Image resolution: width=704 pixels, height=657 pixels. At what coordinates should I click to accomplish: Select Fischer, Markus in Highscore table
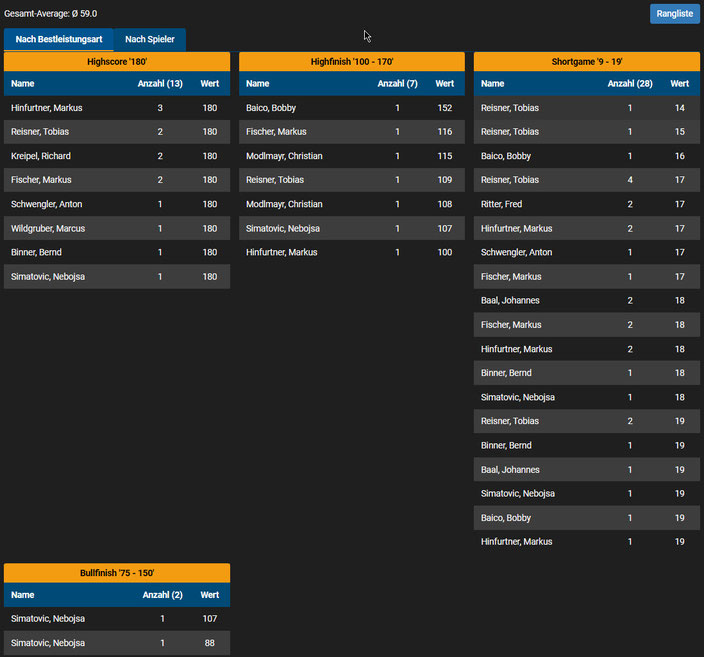(117, 180)
